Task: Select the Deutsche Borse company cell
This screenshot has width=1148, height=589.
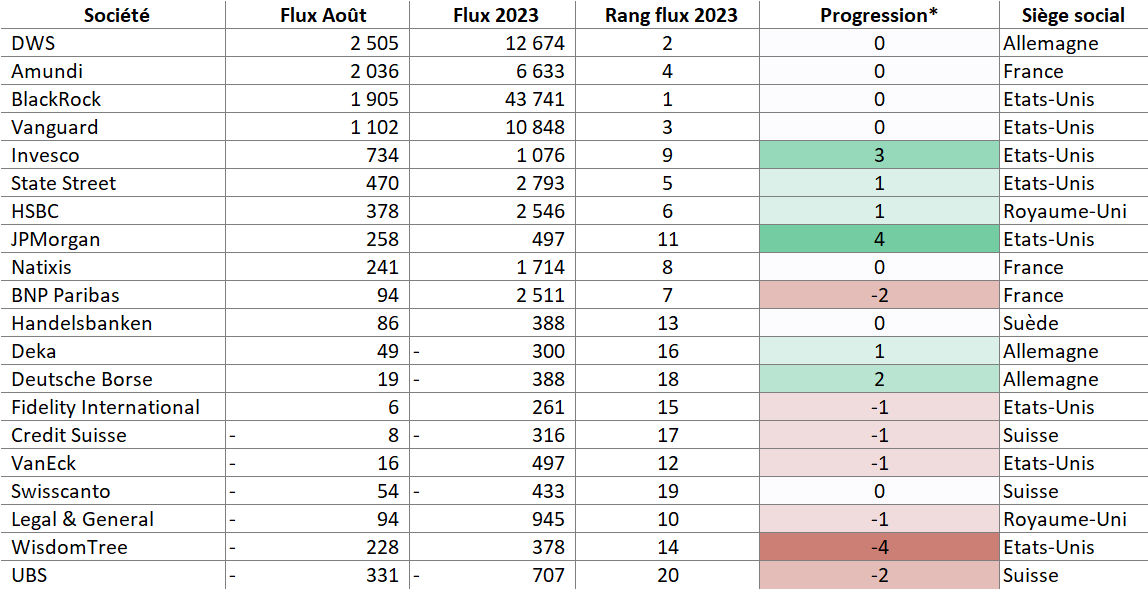Action: (113, 379)
